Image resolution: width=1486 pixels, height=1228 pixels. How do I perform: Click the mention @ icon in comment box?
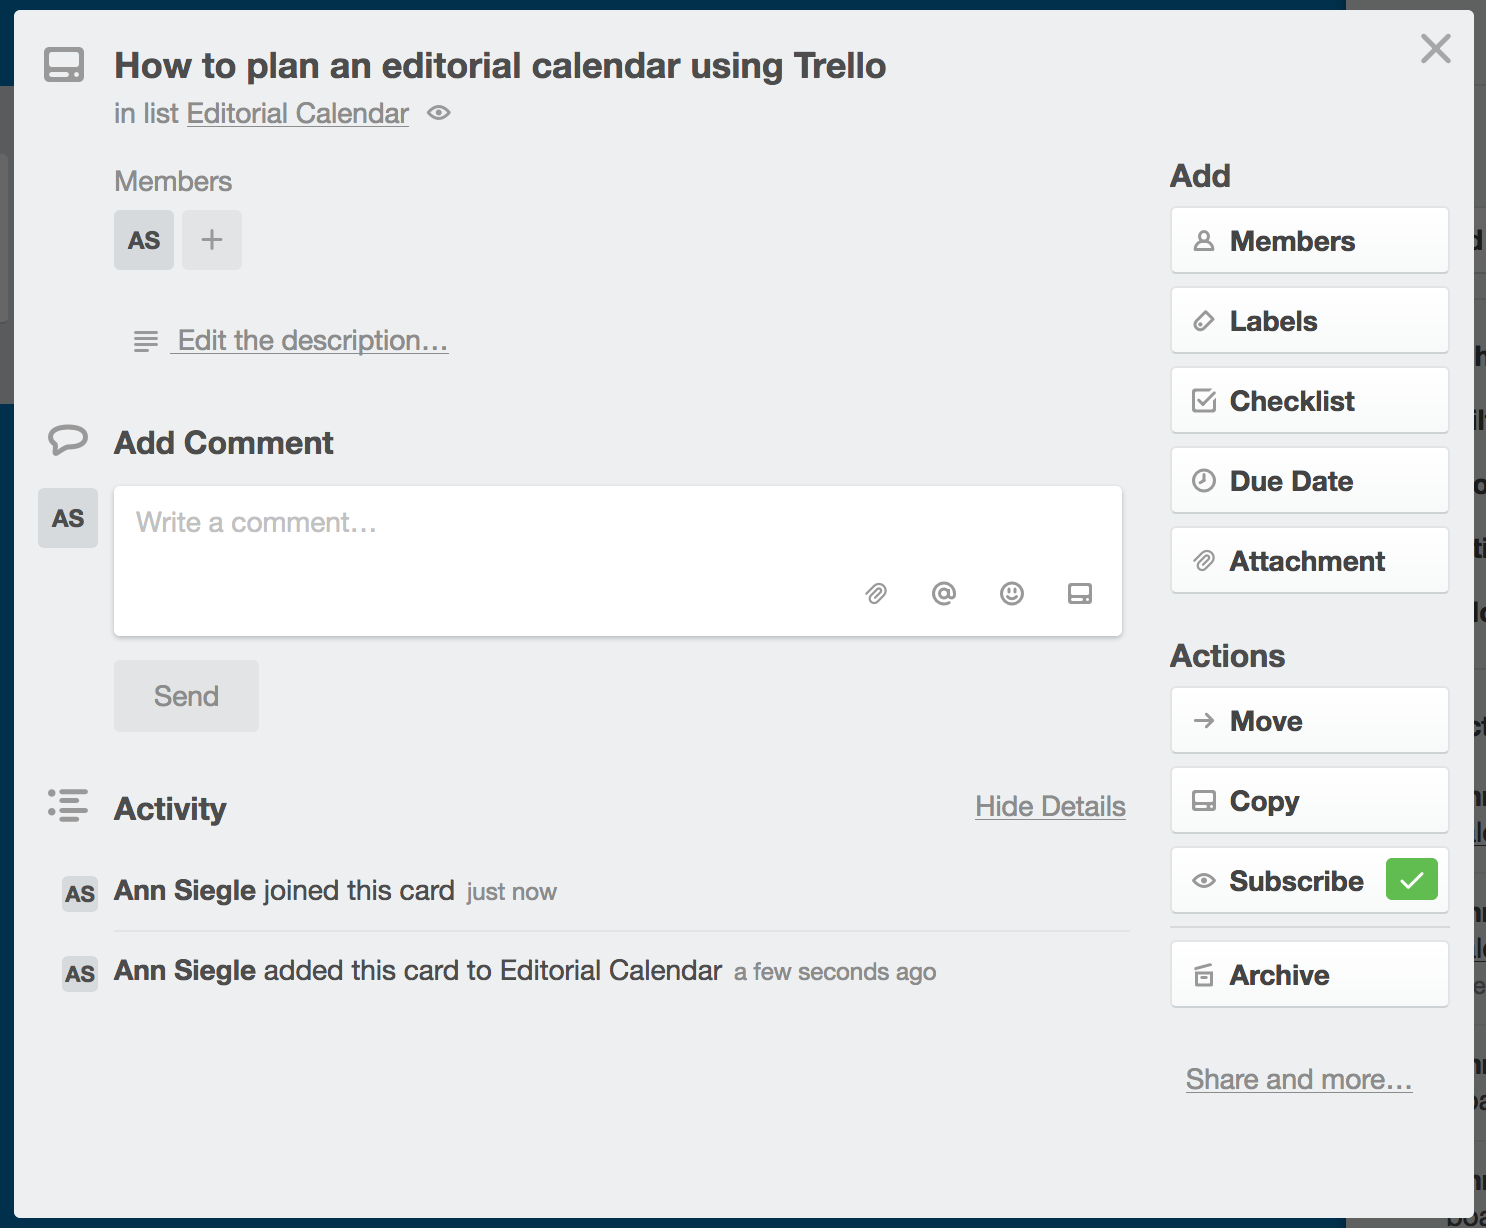(x=944, y=594)
